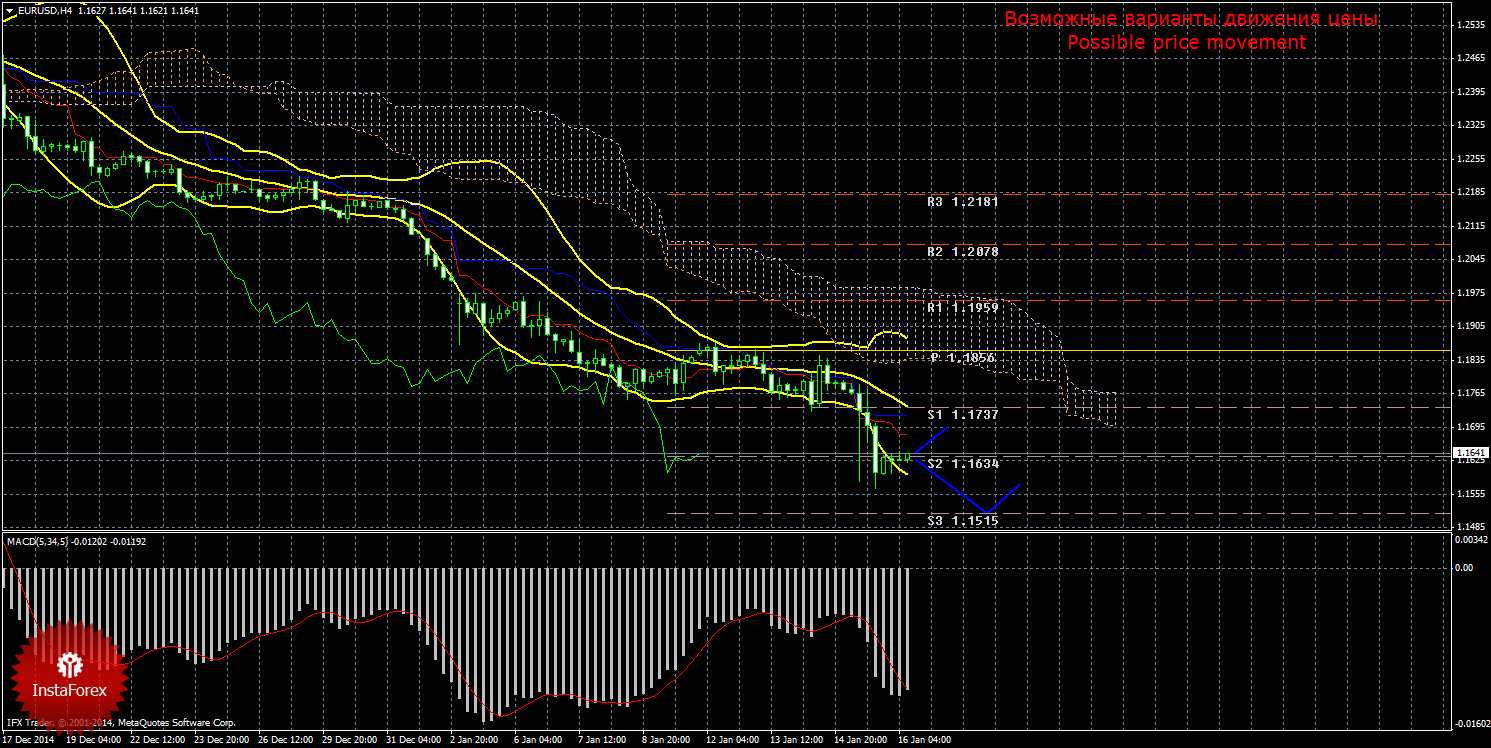Select the EURUSD,H4 chart title
The image size is (1491, 748).
[x=44, y=10]
